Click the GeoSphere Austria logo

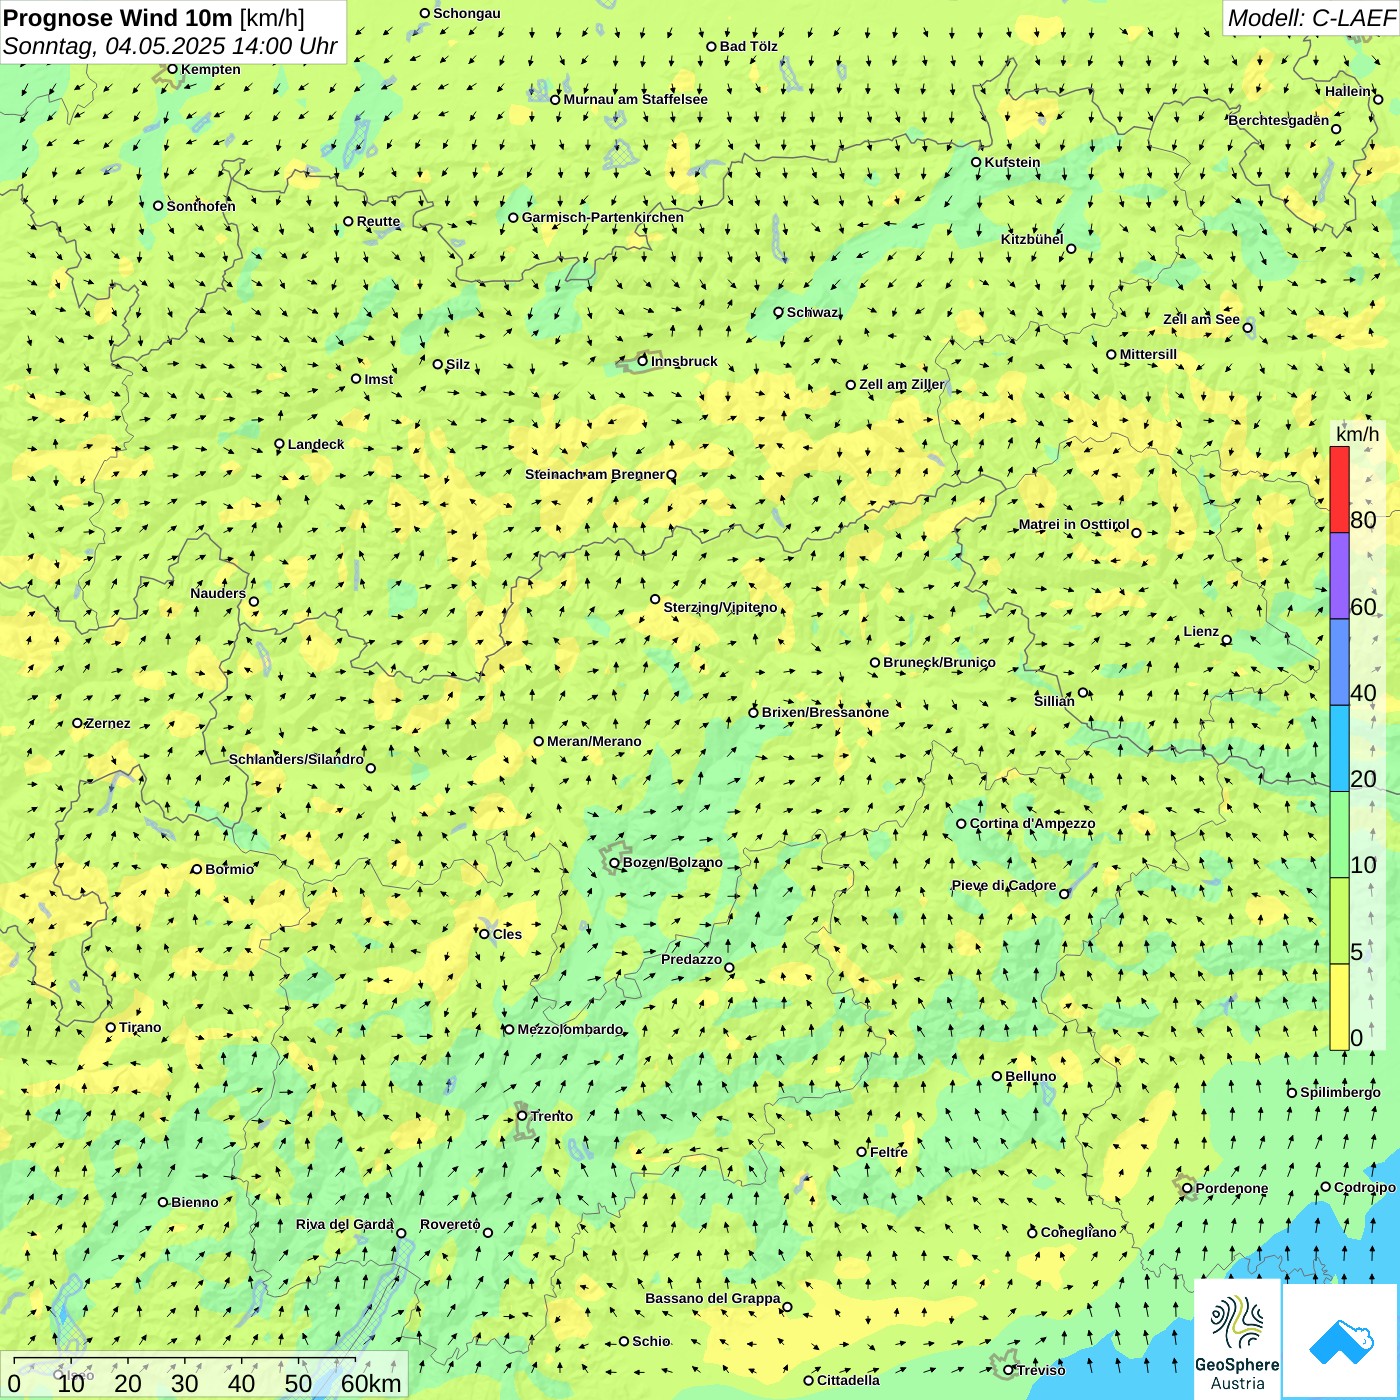[x=1237, y=1340]
